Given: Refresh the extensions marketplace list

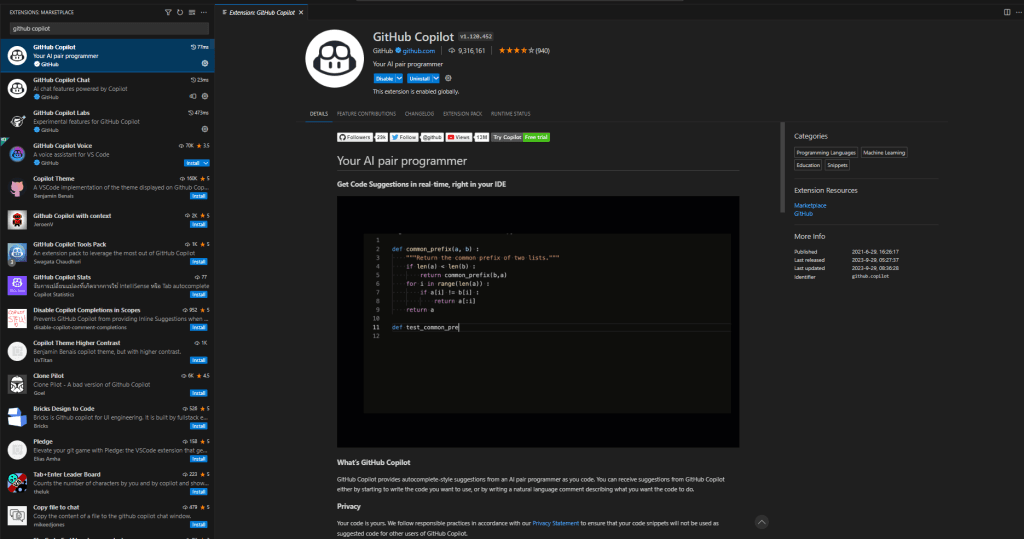Looking at the screenshot, I should tap(180, 12).
